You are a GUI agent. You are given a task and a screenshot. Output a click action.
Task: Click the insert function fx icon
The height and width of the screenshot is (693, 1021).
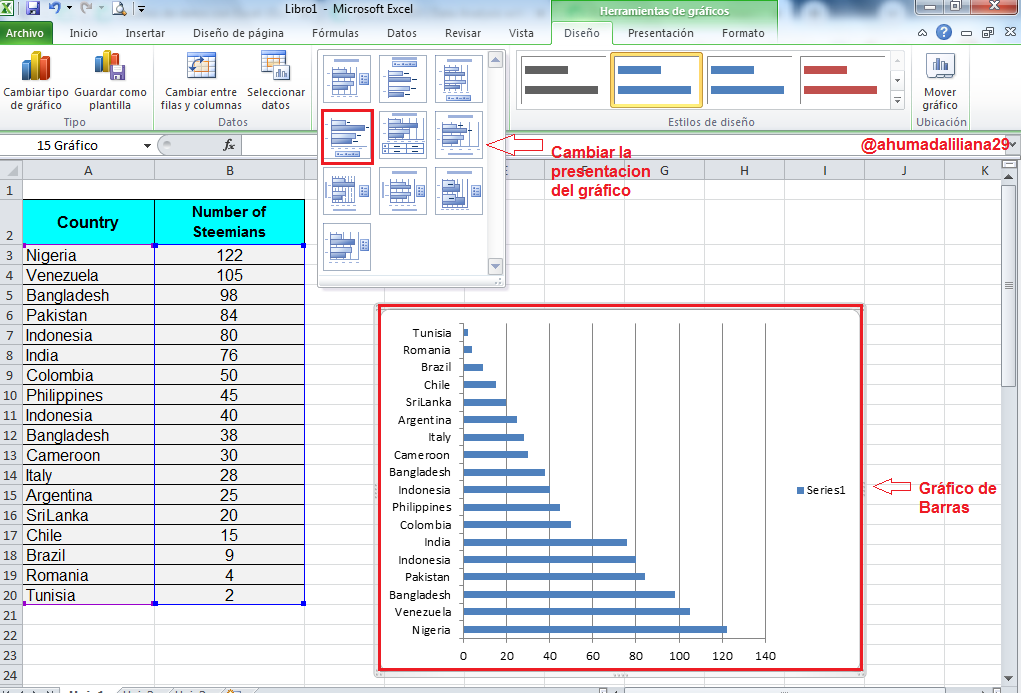pyautogui.click(x=229, y=145)
